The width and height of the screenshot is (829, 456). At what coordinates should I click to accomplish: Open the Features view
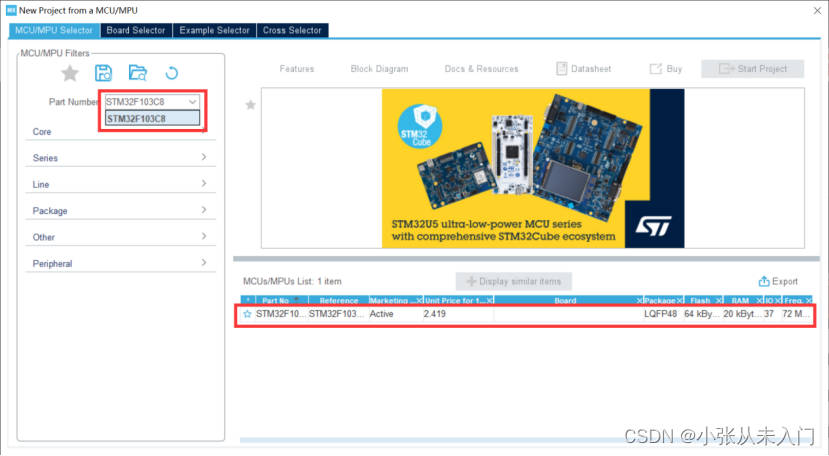pyautogui.click(x=297, y=69)
